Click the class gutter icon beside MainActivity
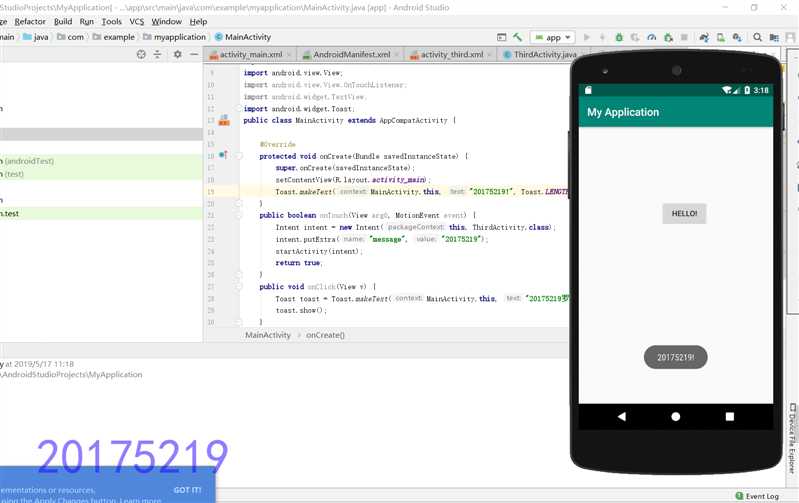Image resolution: width=799 pixels, height=503 pixels. pos(224,121)
